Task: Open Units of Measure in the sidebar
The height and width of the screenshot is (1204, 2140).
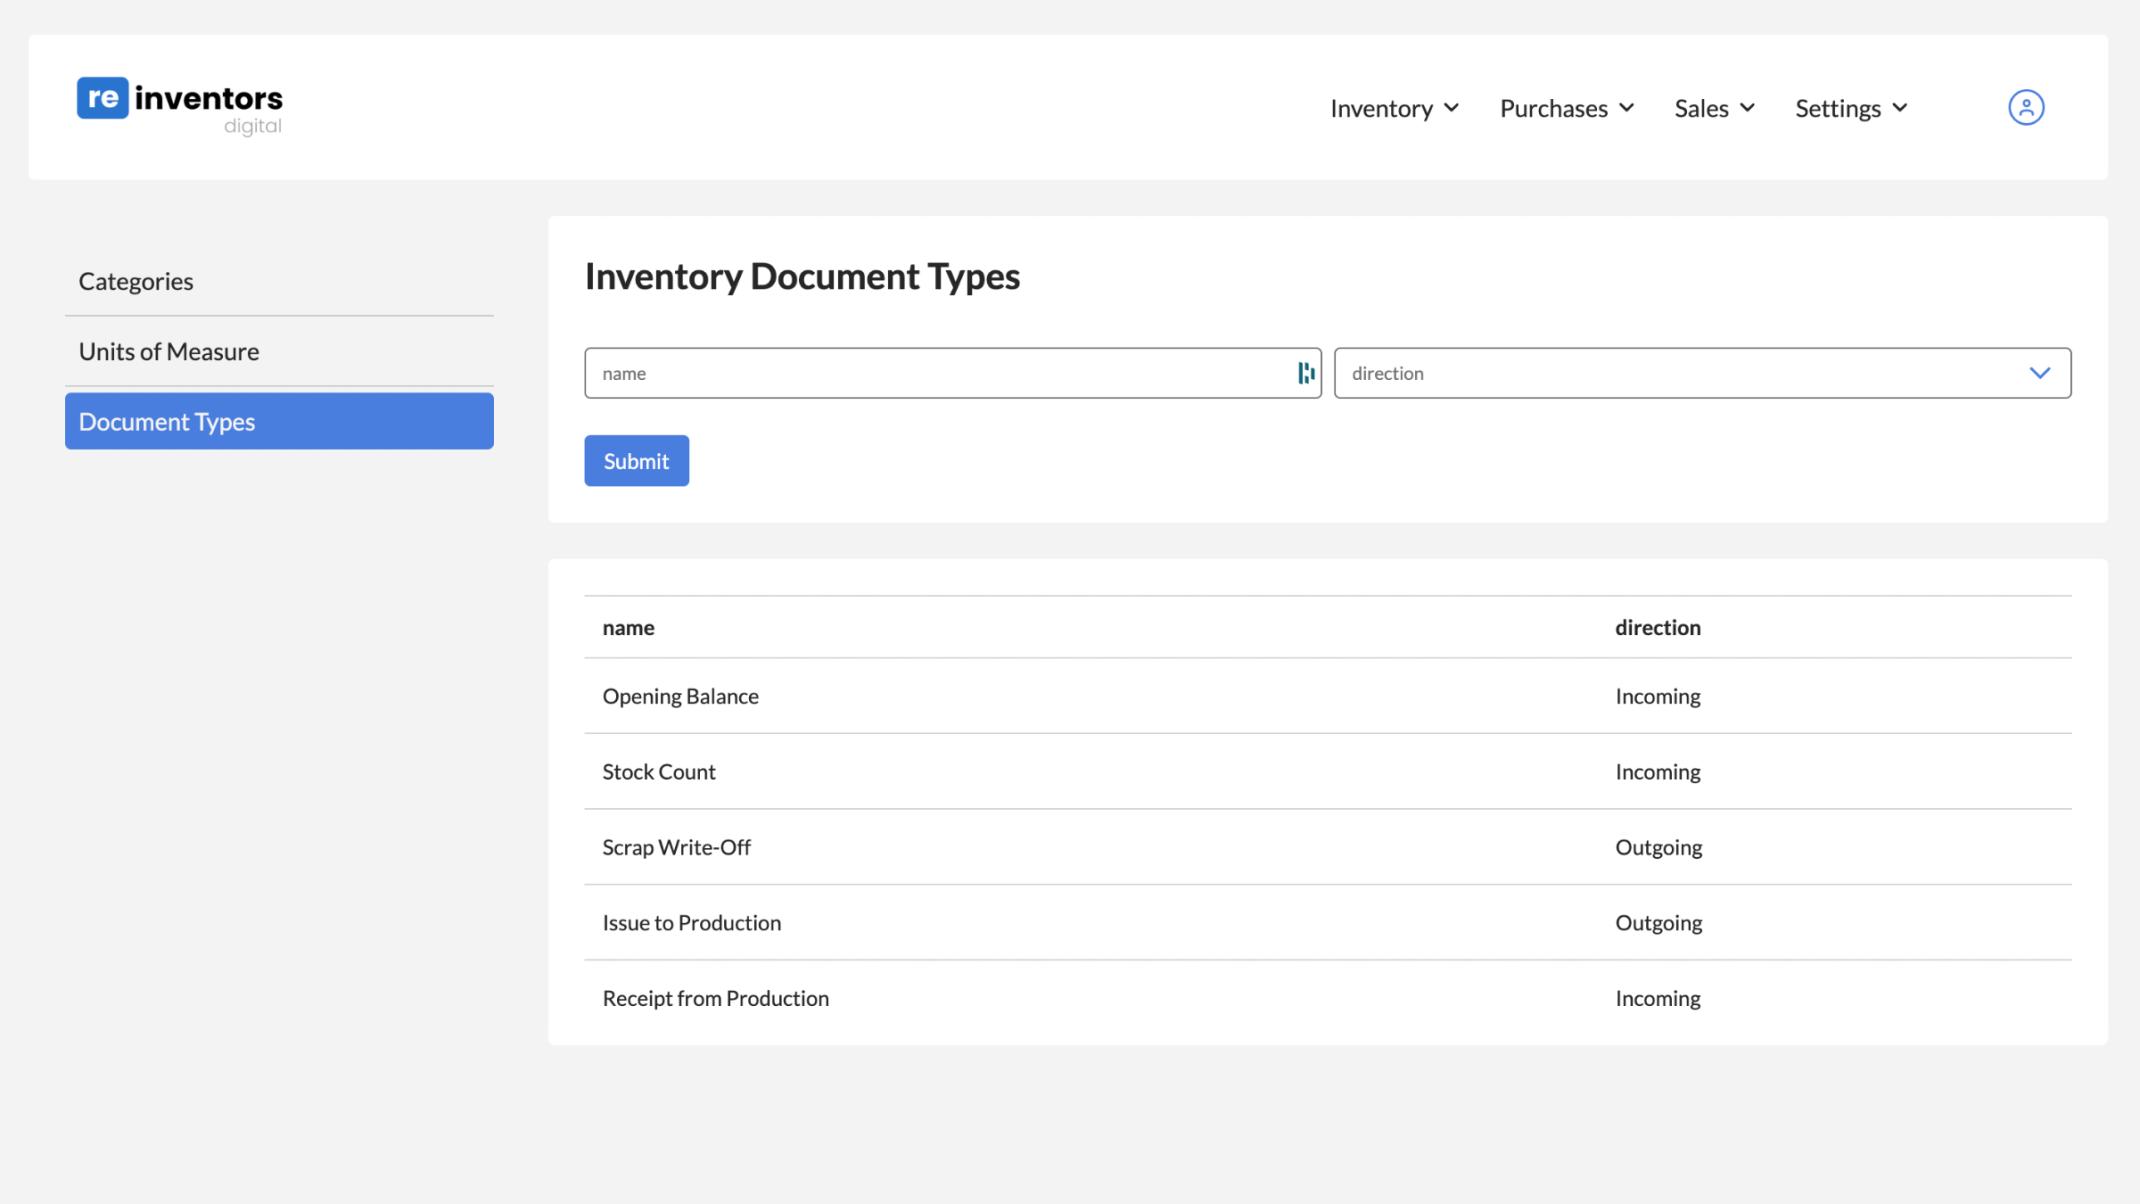Action: pos(279,351)
